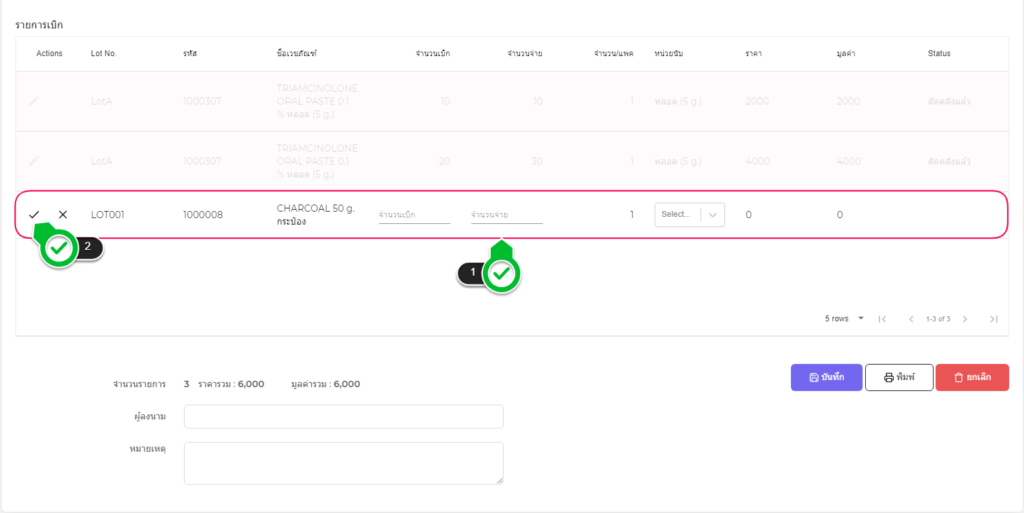Open the Select... unit dropdown for CHARCOAL
1024x513 pixels.
tap(689, 215)
